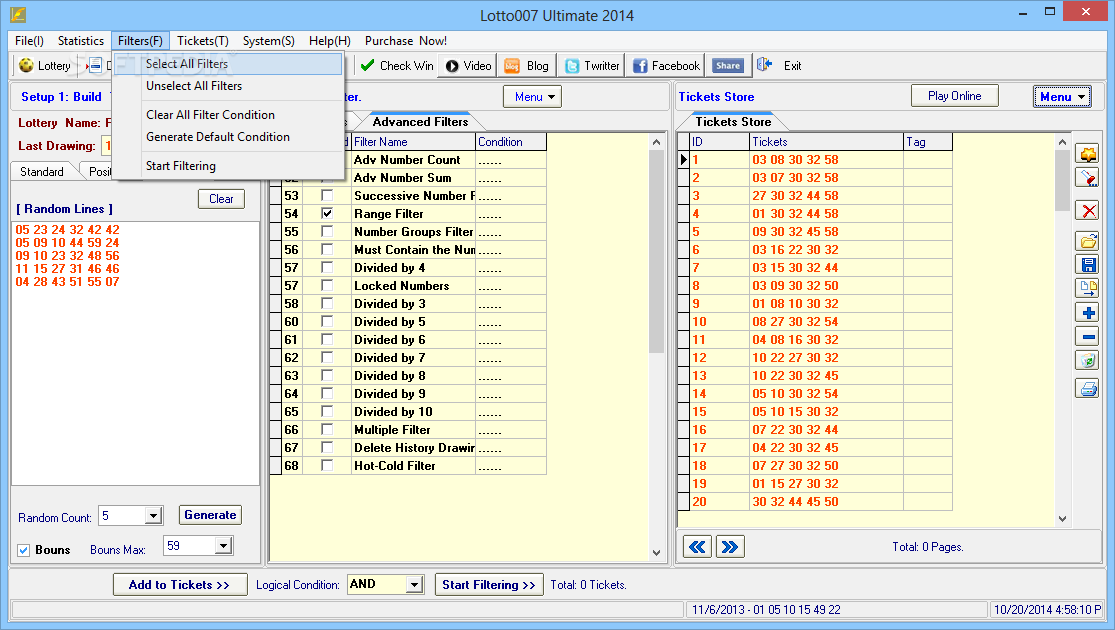This screenshot has width=1115, height=630.
Task: Toggle the Bouns checkbox
Action: (23, 550)
